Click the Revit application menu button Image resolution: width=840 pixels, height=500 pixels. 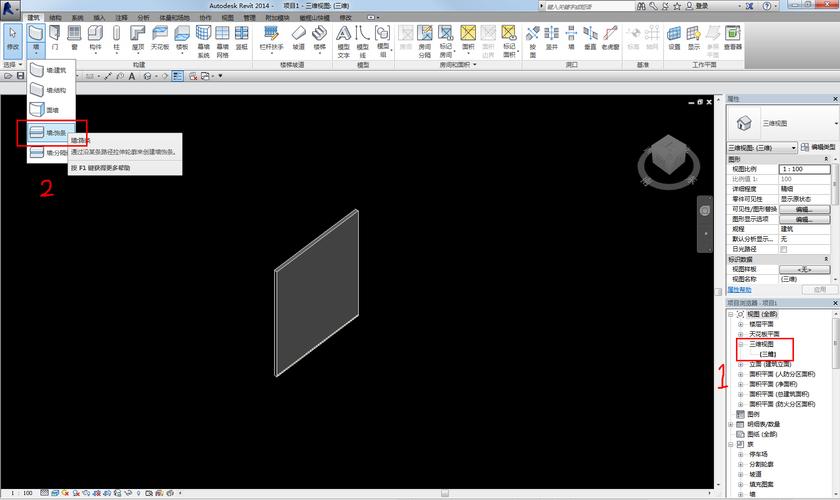[x=10, y=8]
